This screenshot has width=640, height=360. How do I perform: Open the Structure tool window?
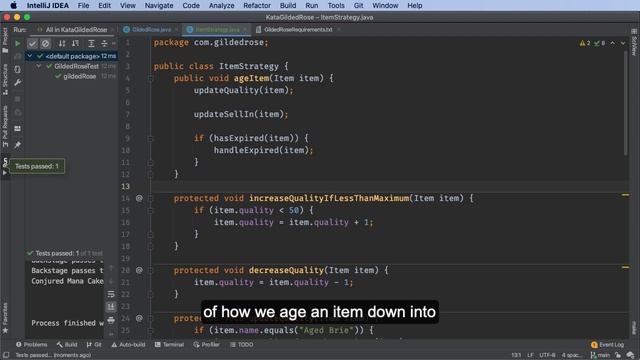pyautogui.click(x=5, y=79)
